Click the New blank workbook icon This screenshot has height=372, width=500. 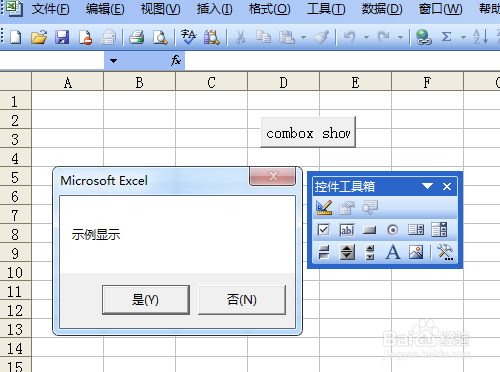[15, 37]
